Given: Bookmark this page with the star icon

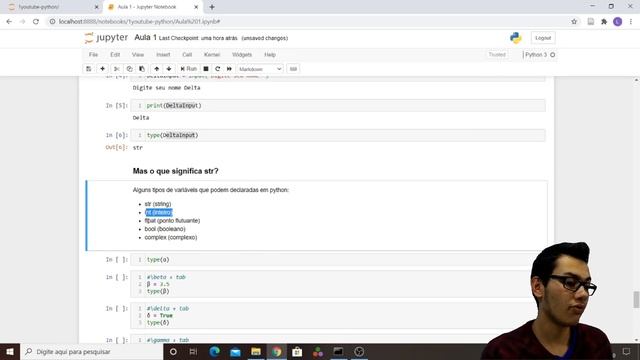Looking at the screenshot, I should [x=574, y=21].
